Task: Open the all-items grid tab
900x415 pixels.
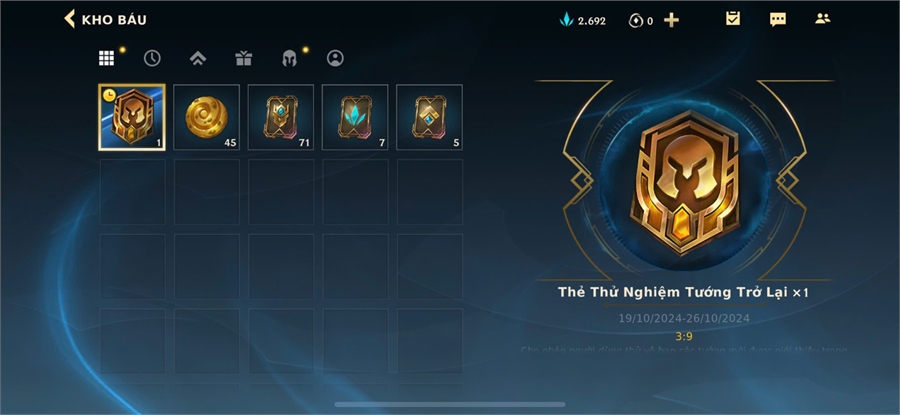Action: pyautogui.click(x=106, y=58)
